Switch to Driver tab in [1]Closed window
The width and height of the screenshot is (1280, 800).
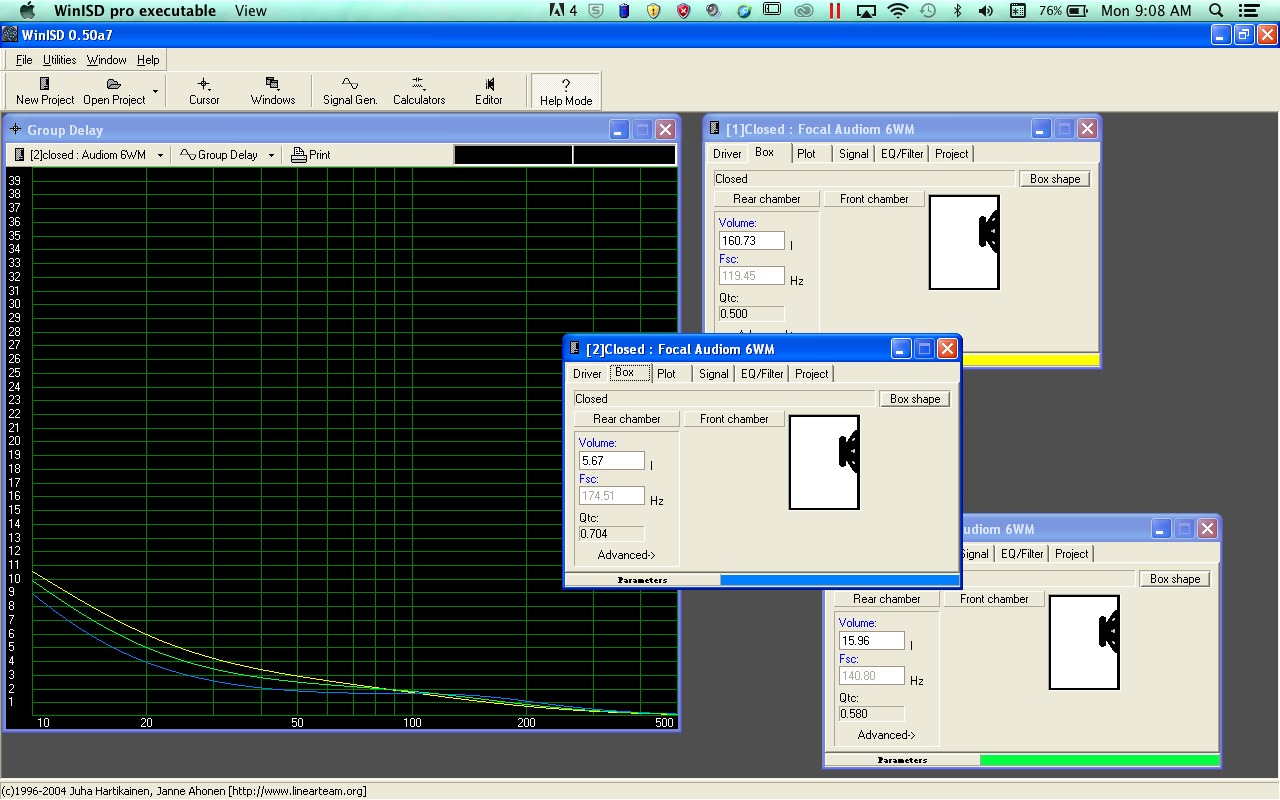pos(727,154)
